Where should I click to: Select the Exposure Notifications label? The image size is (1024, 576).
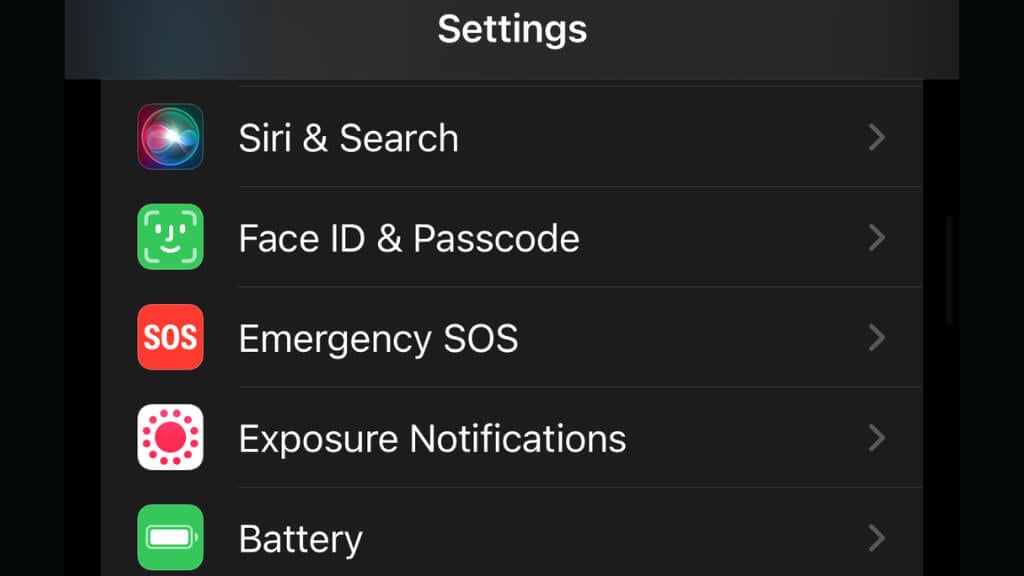click(432, 439)
